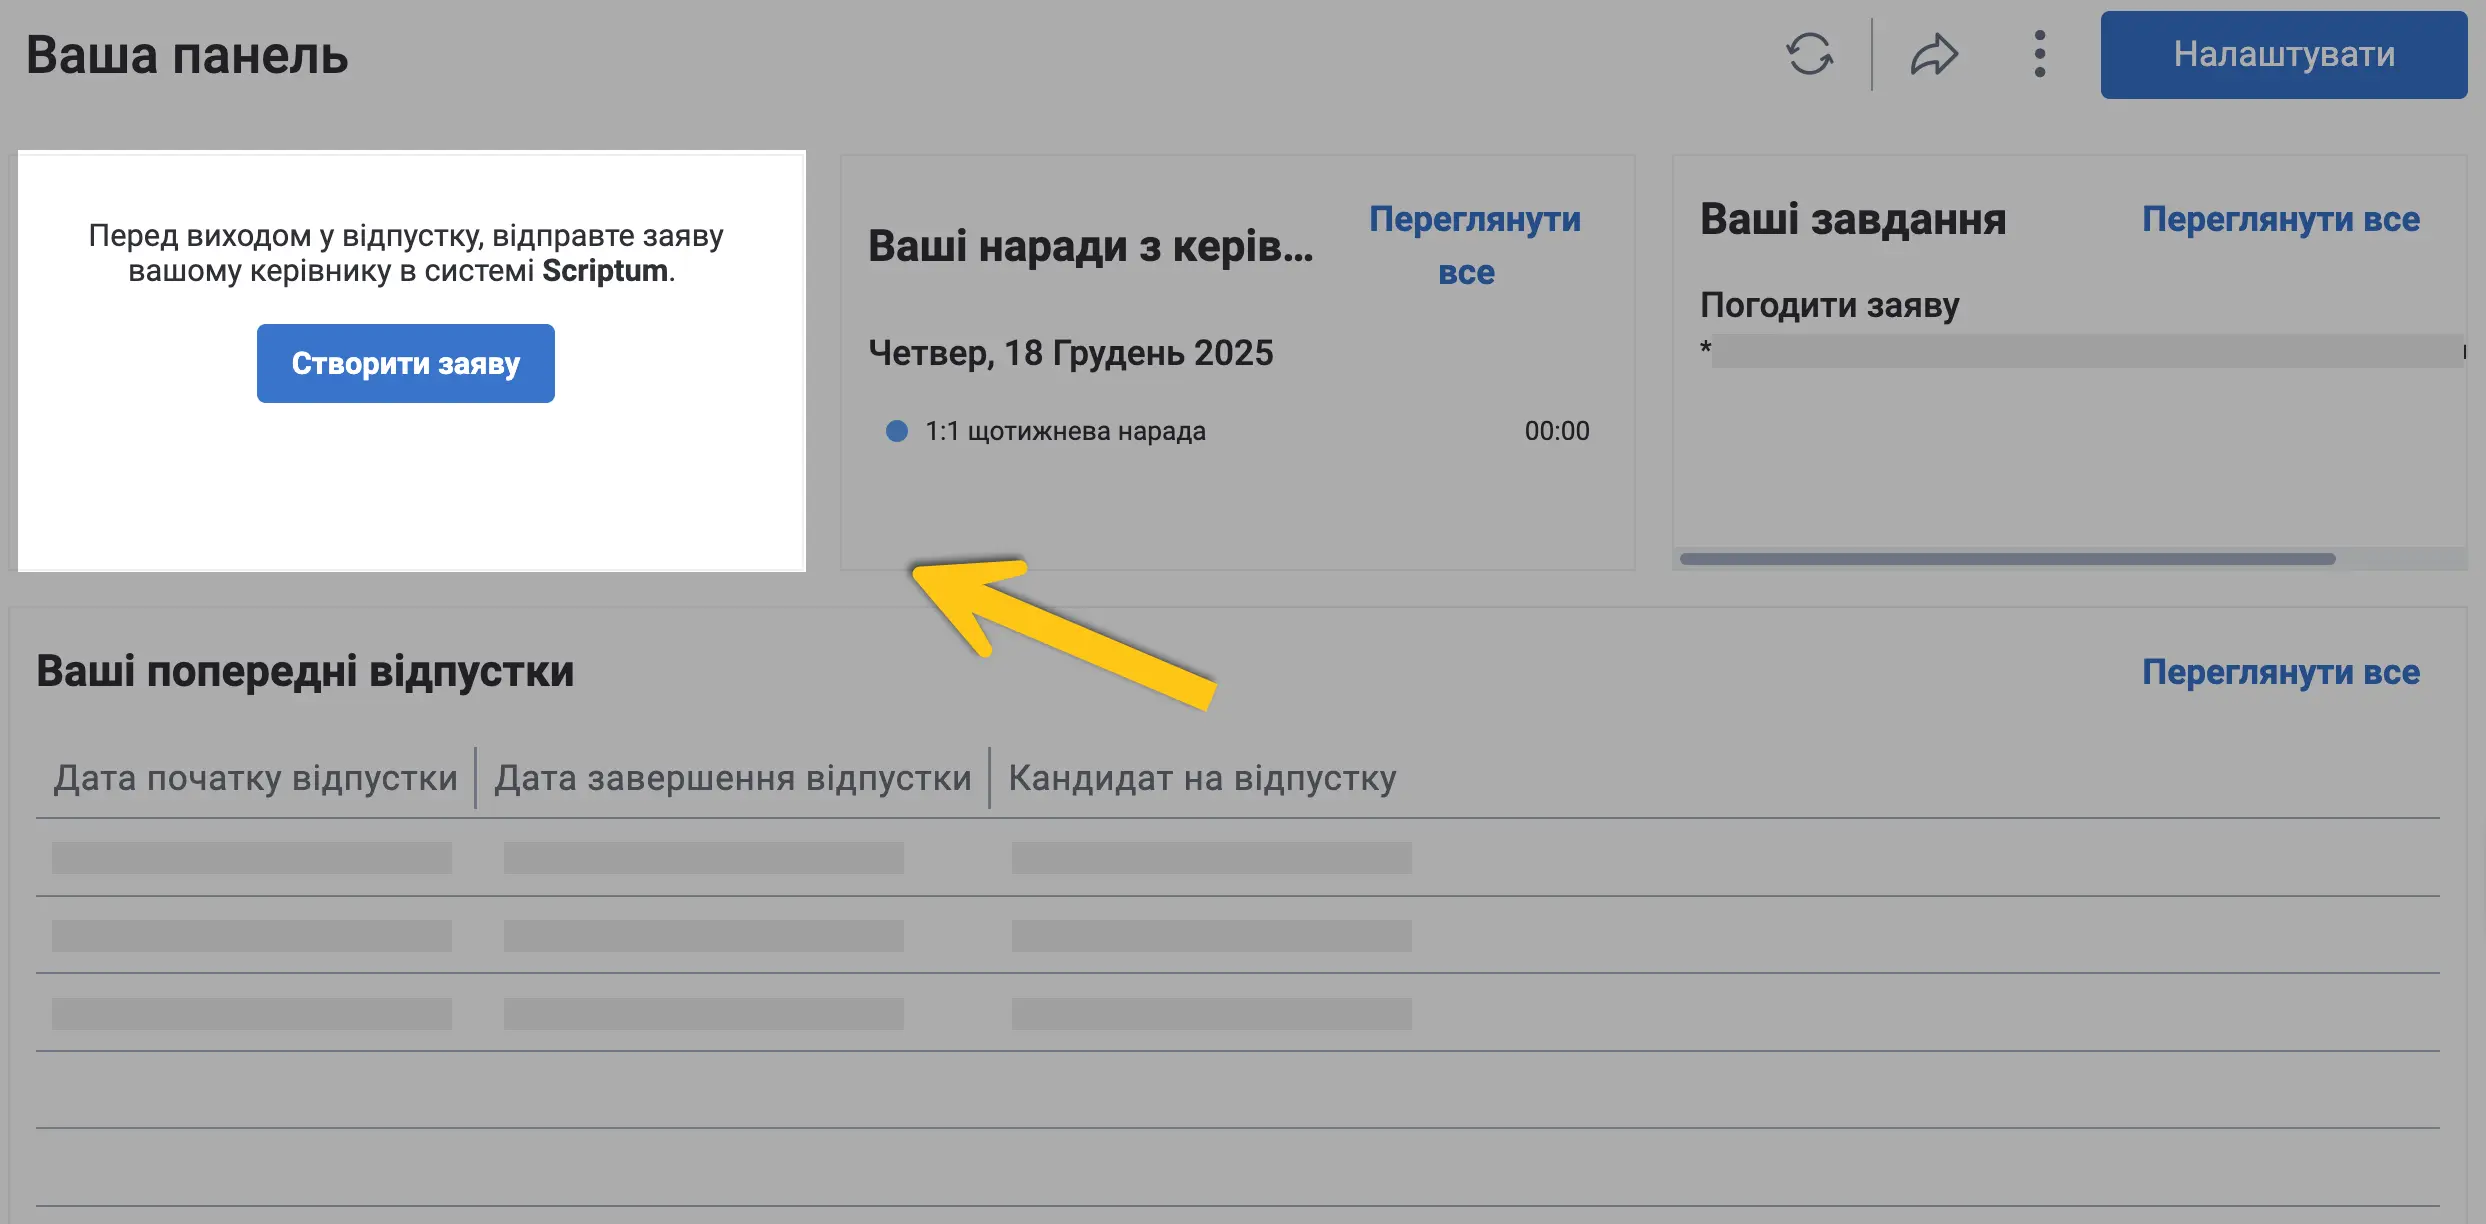Click the 00:00 meeting time
This screenshot has width=2486, height=1224.
tap(1556, 431)
